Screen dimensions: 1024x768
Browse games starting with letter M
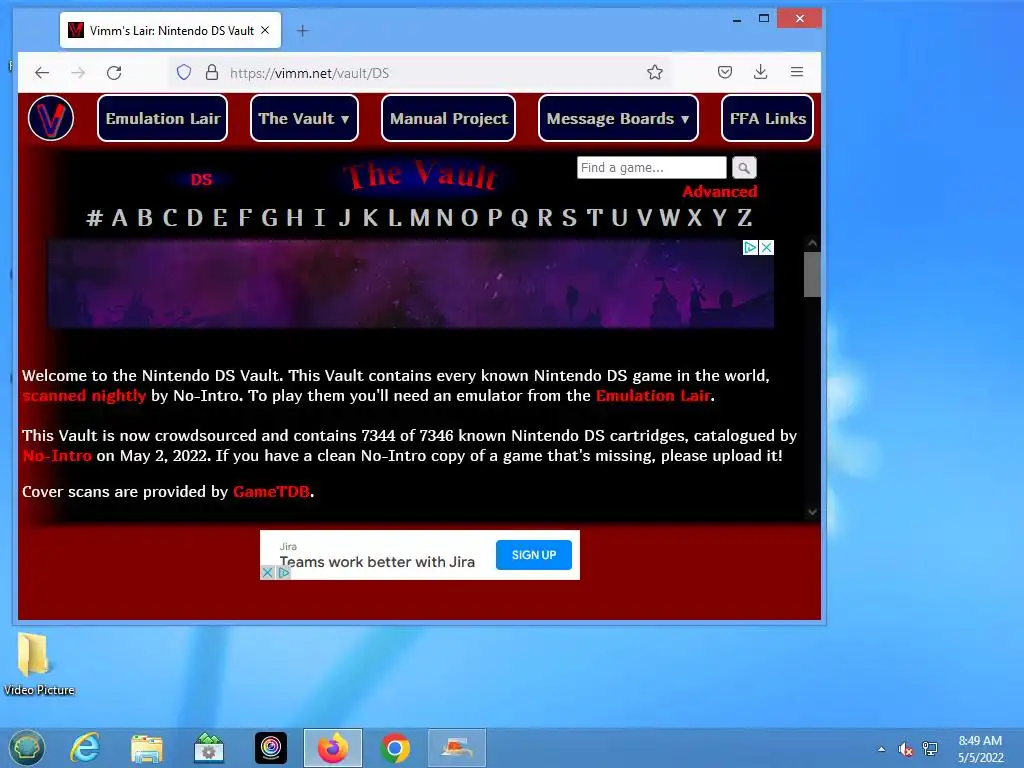(420, 217)
